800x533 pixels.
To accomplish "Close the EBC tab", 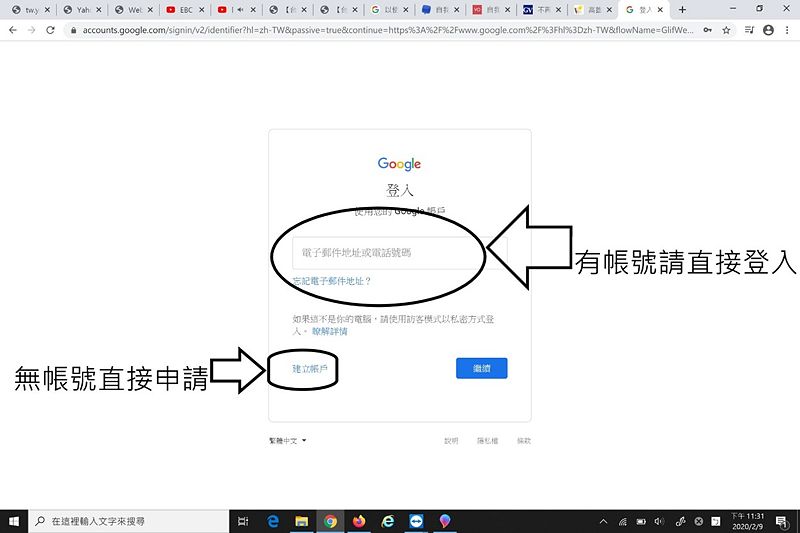I will pos(202,10).
